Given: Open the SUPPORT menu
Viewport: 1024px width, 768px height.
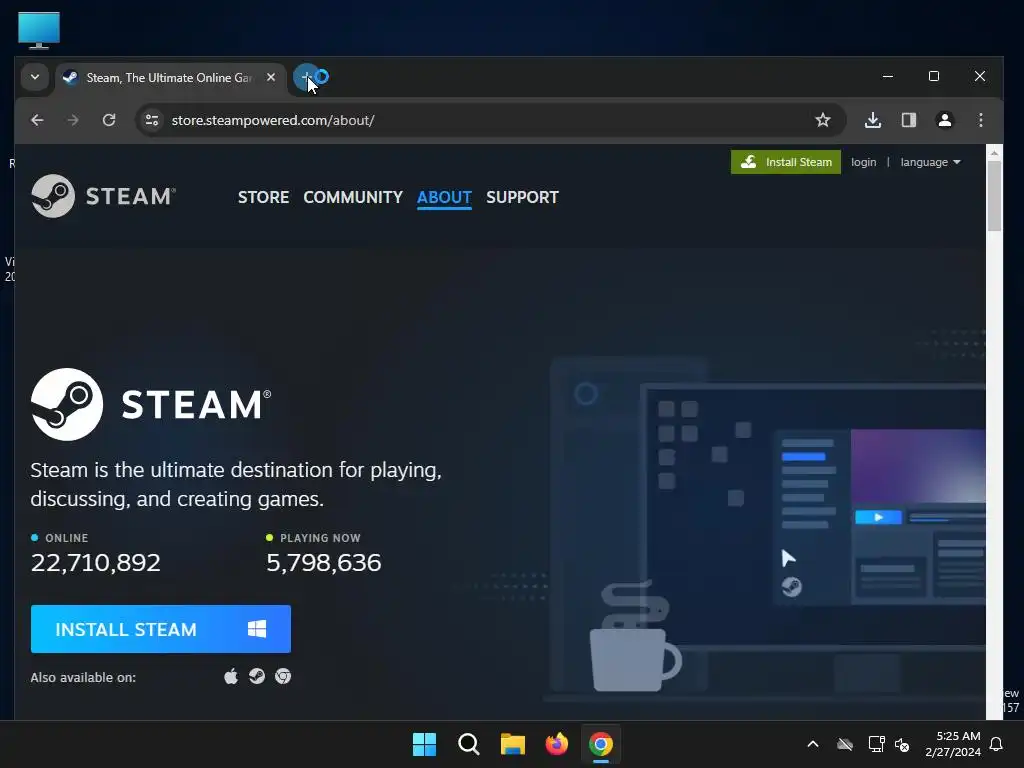Looking at the screenshot, I should click(x=522, y=197).
